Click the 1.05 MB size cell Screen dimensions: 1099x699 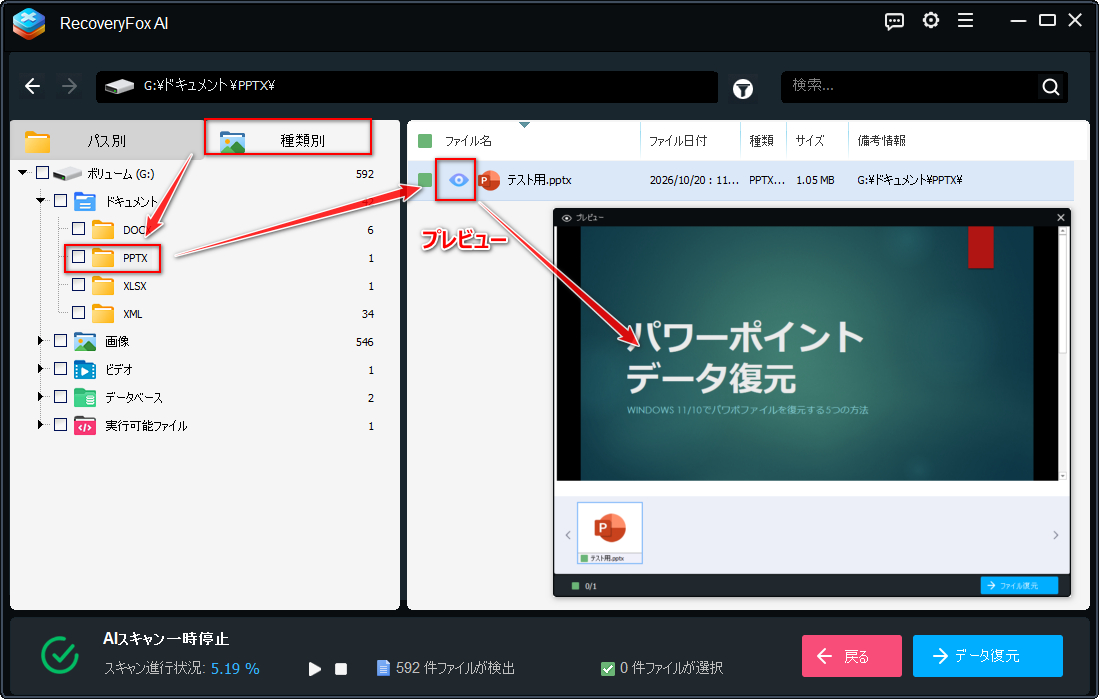point(815,180)
